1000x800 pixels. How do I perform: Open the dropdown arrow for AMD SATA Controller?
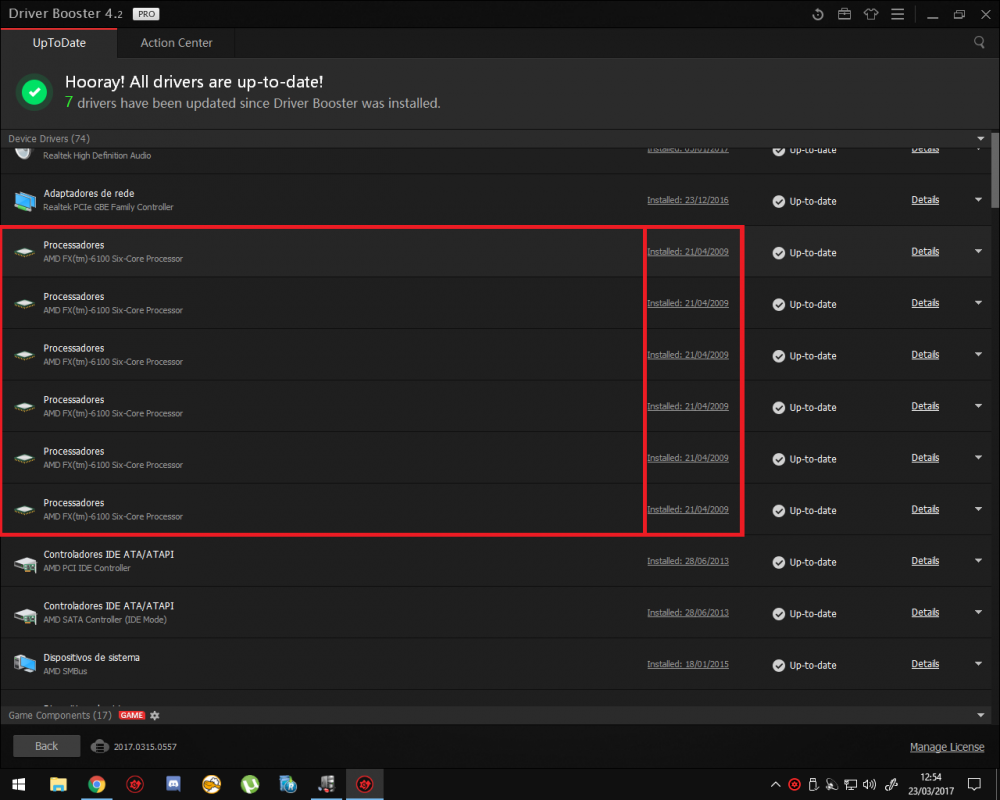(x=978, y=612)
